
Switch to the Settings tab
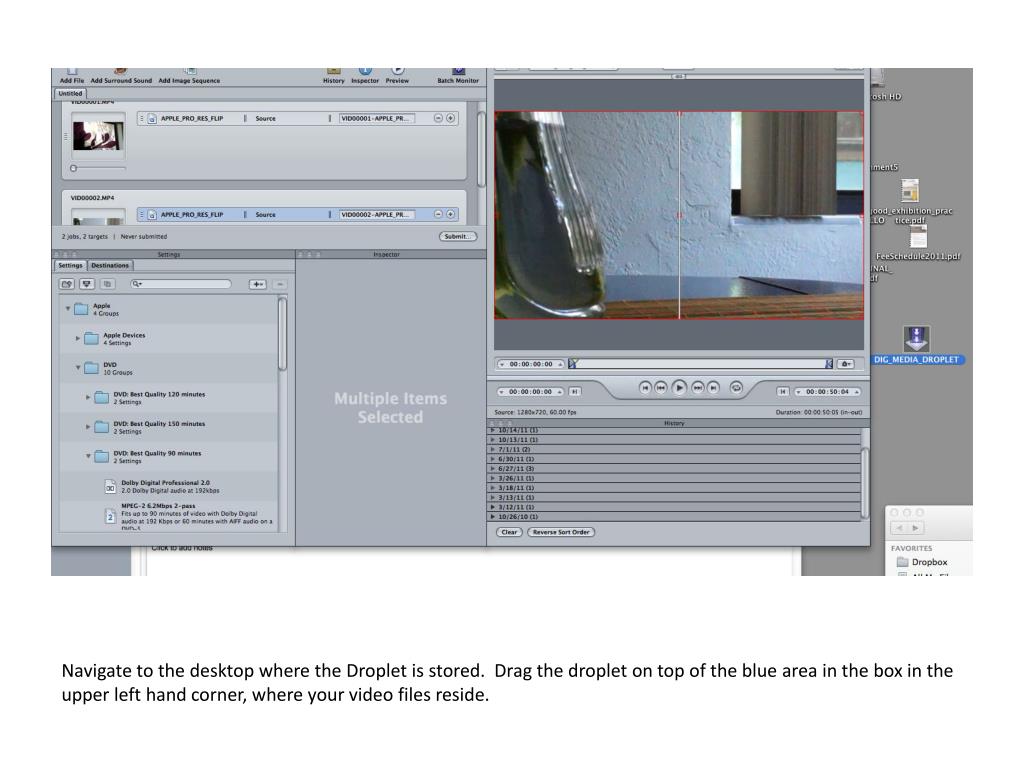coord(71,265)
